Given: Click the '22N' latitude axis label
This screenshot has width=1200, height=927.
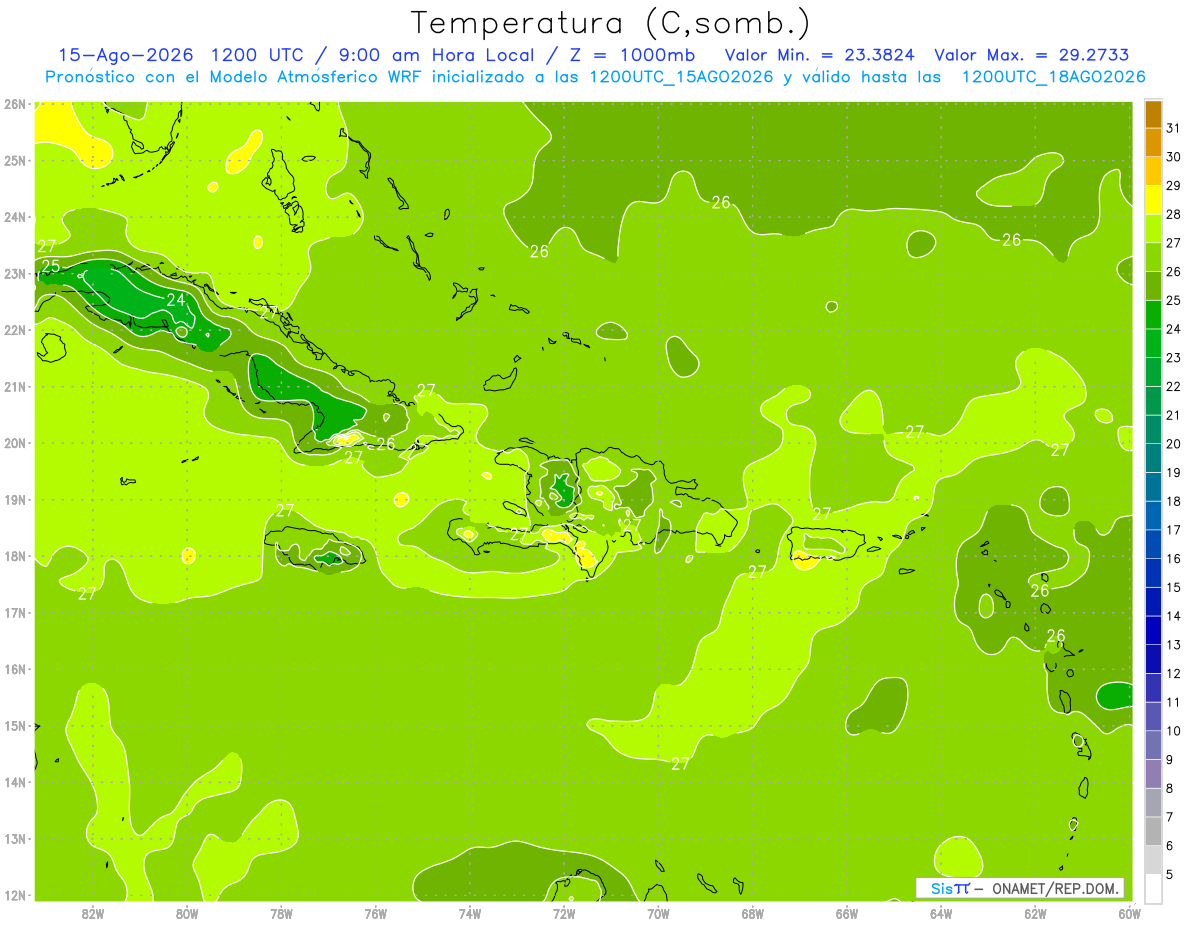Looking at the screenshot, I should point(14,330).
